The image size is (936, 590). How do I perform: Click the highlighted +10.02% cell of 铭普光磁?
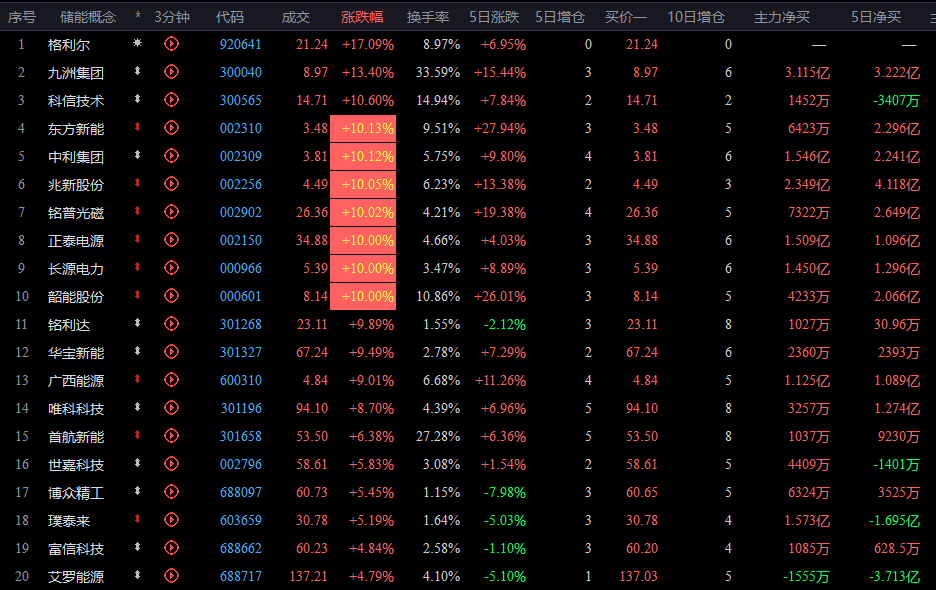pyautogui.click(x=368, y=212)
